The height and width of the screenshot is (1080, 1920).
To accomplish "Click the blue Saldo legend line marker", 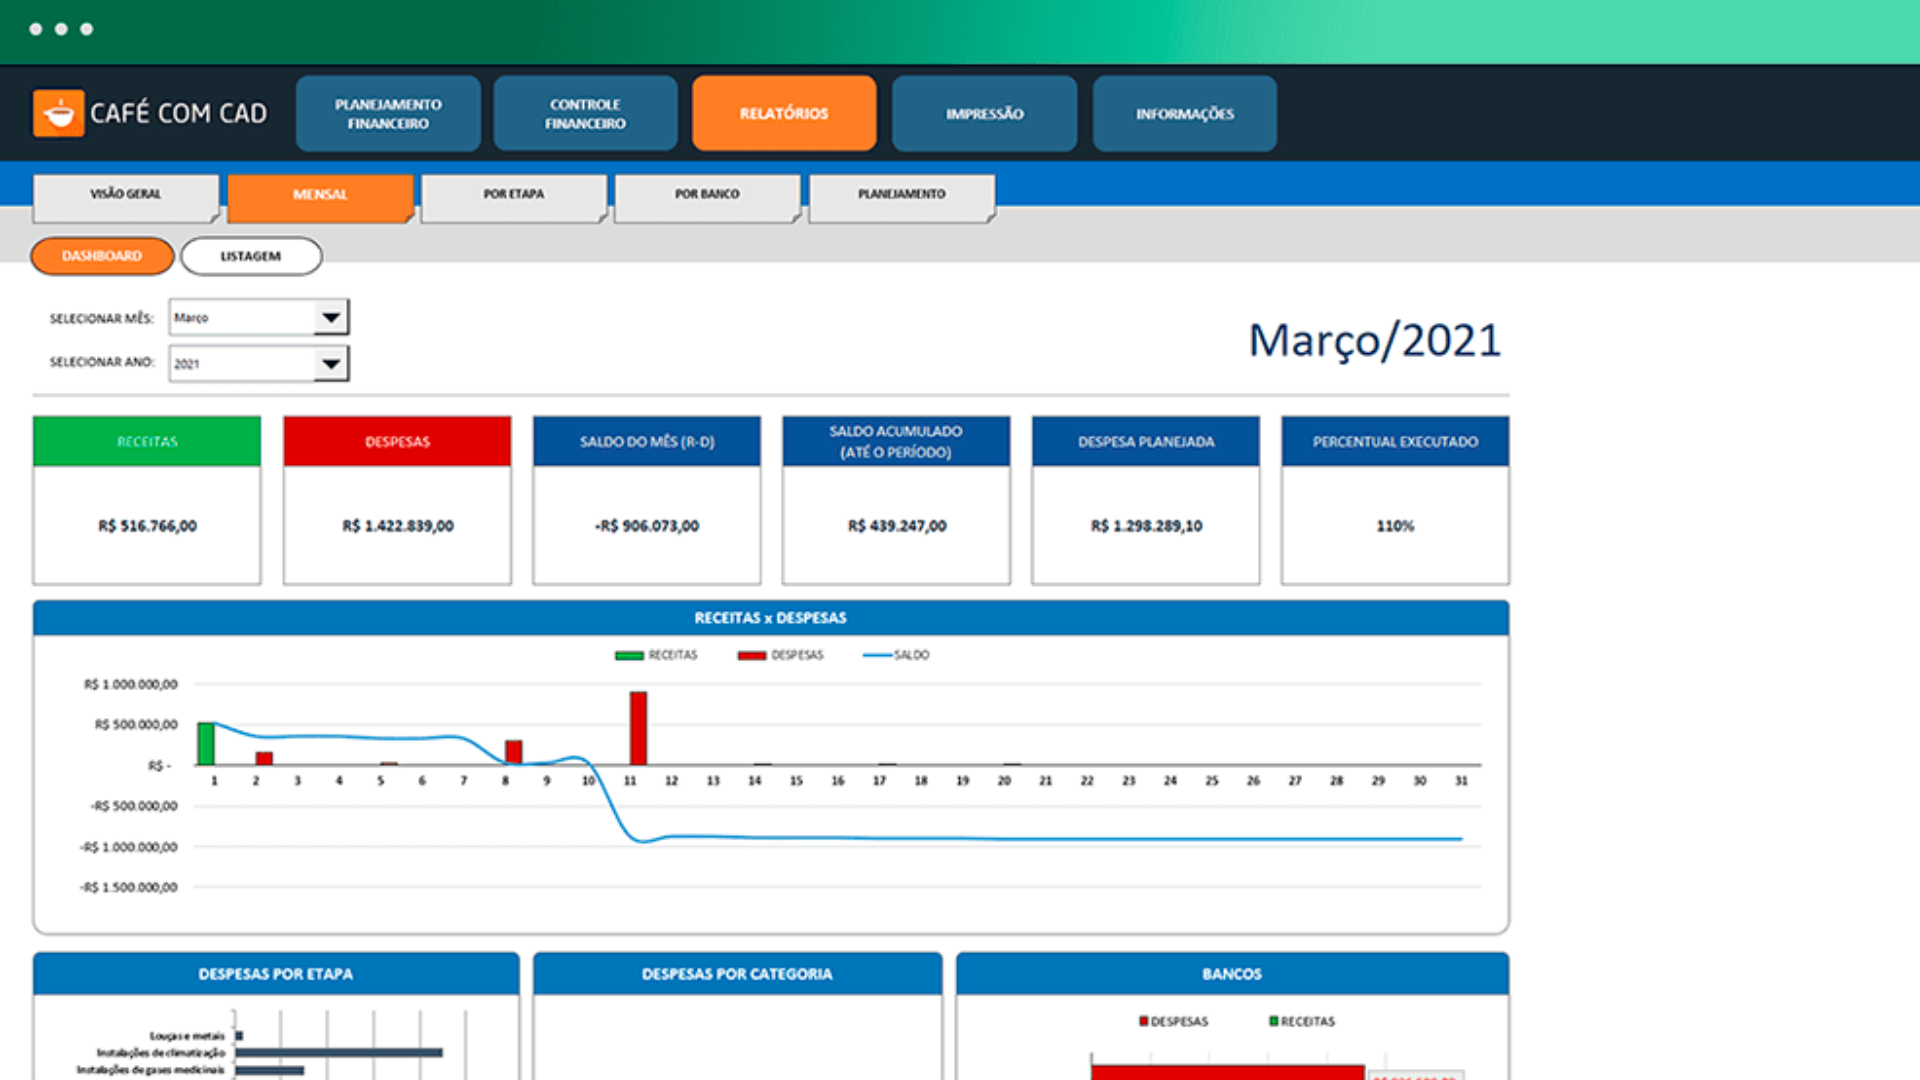I will (x=877, y=655).
